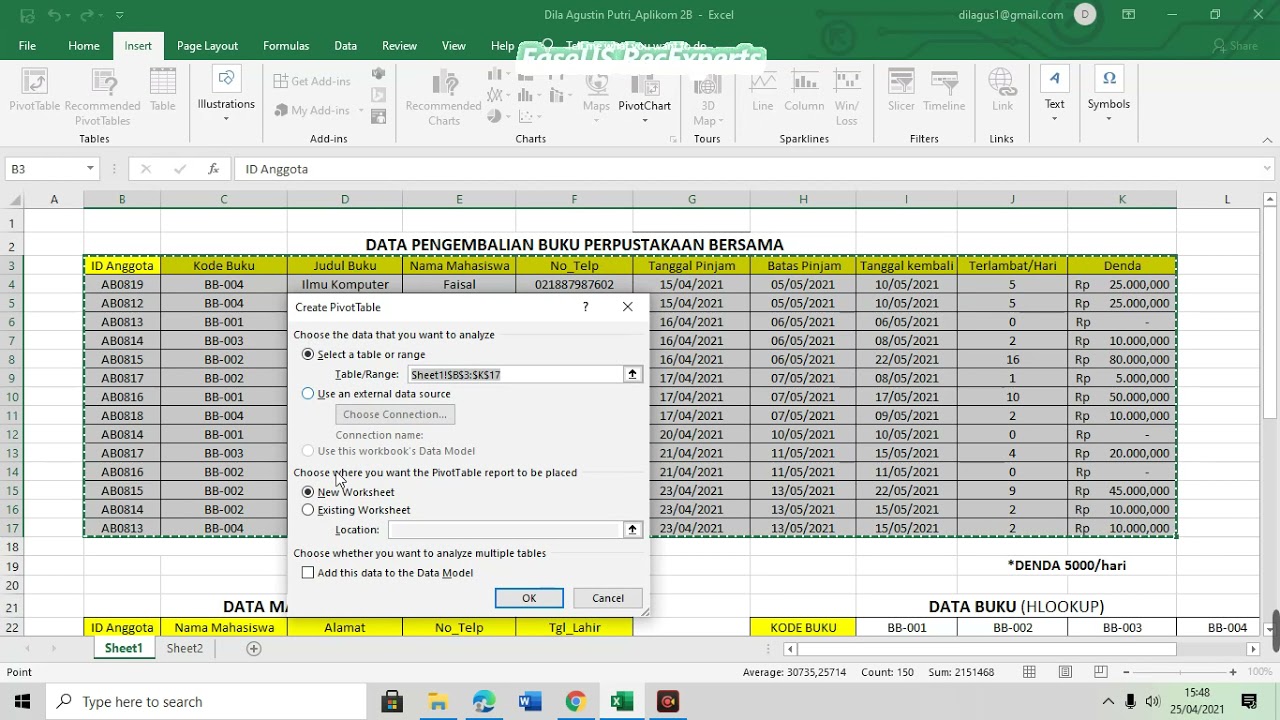Screen dimensions: 1280x720
Task: Open Google Chrome from the taskbar
Action: tap(575, 702)
